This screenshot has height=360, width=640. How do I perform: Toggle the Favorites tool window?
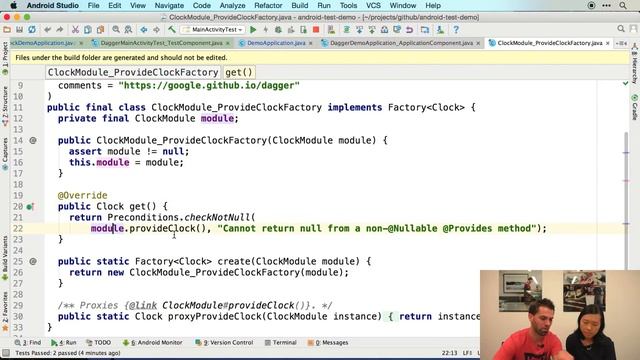click(x=5, y=311)
